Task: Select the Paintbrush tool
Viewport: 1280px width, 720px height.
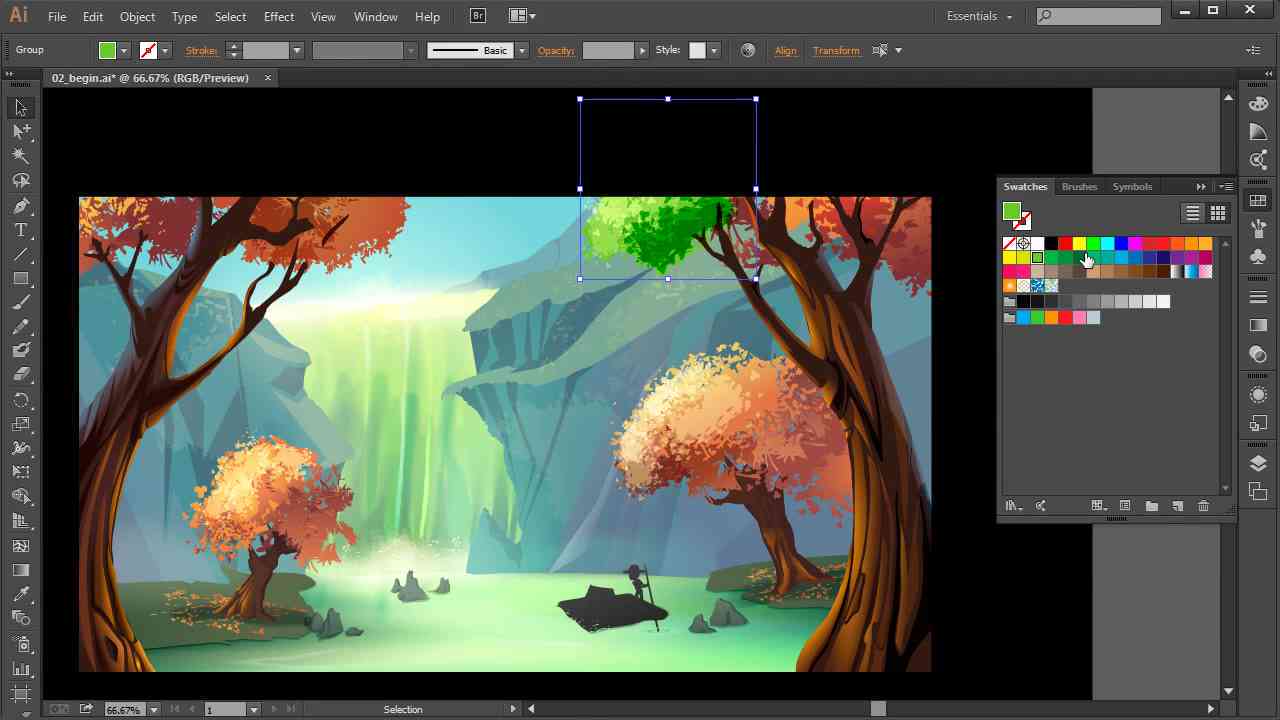Action: point(21,302)
